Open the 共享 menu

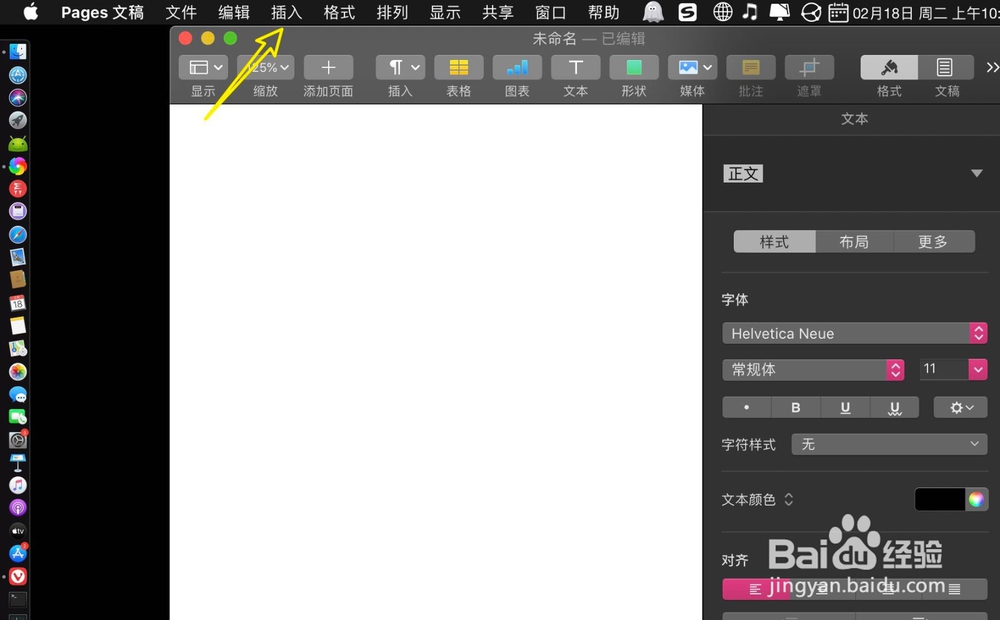point(497,12)
